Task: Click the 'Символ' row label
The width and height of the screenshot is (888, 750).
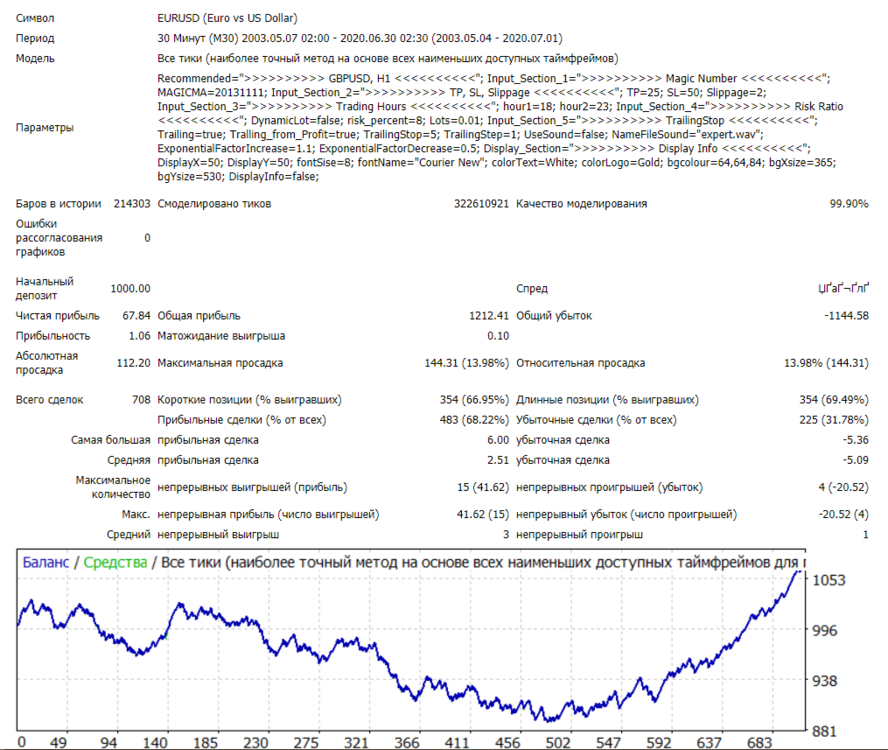Action: (x=35, y=18)
